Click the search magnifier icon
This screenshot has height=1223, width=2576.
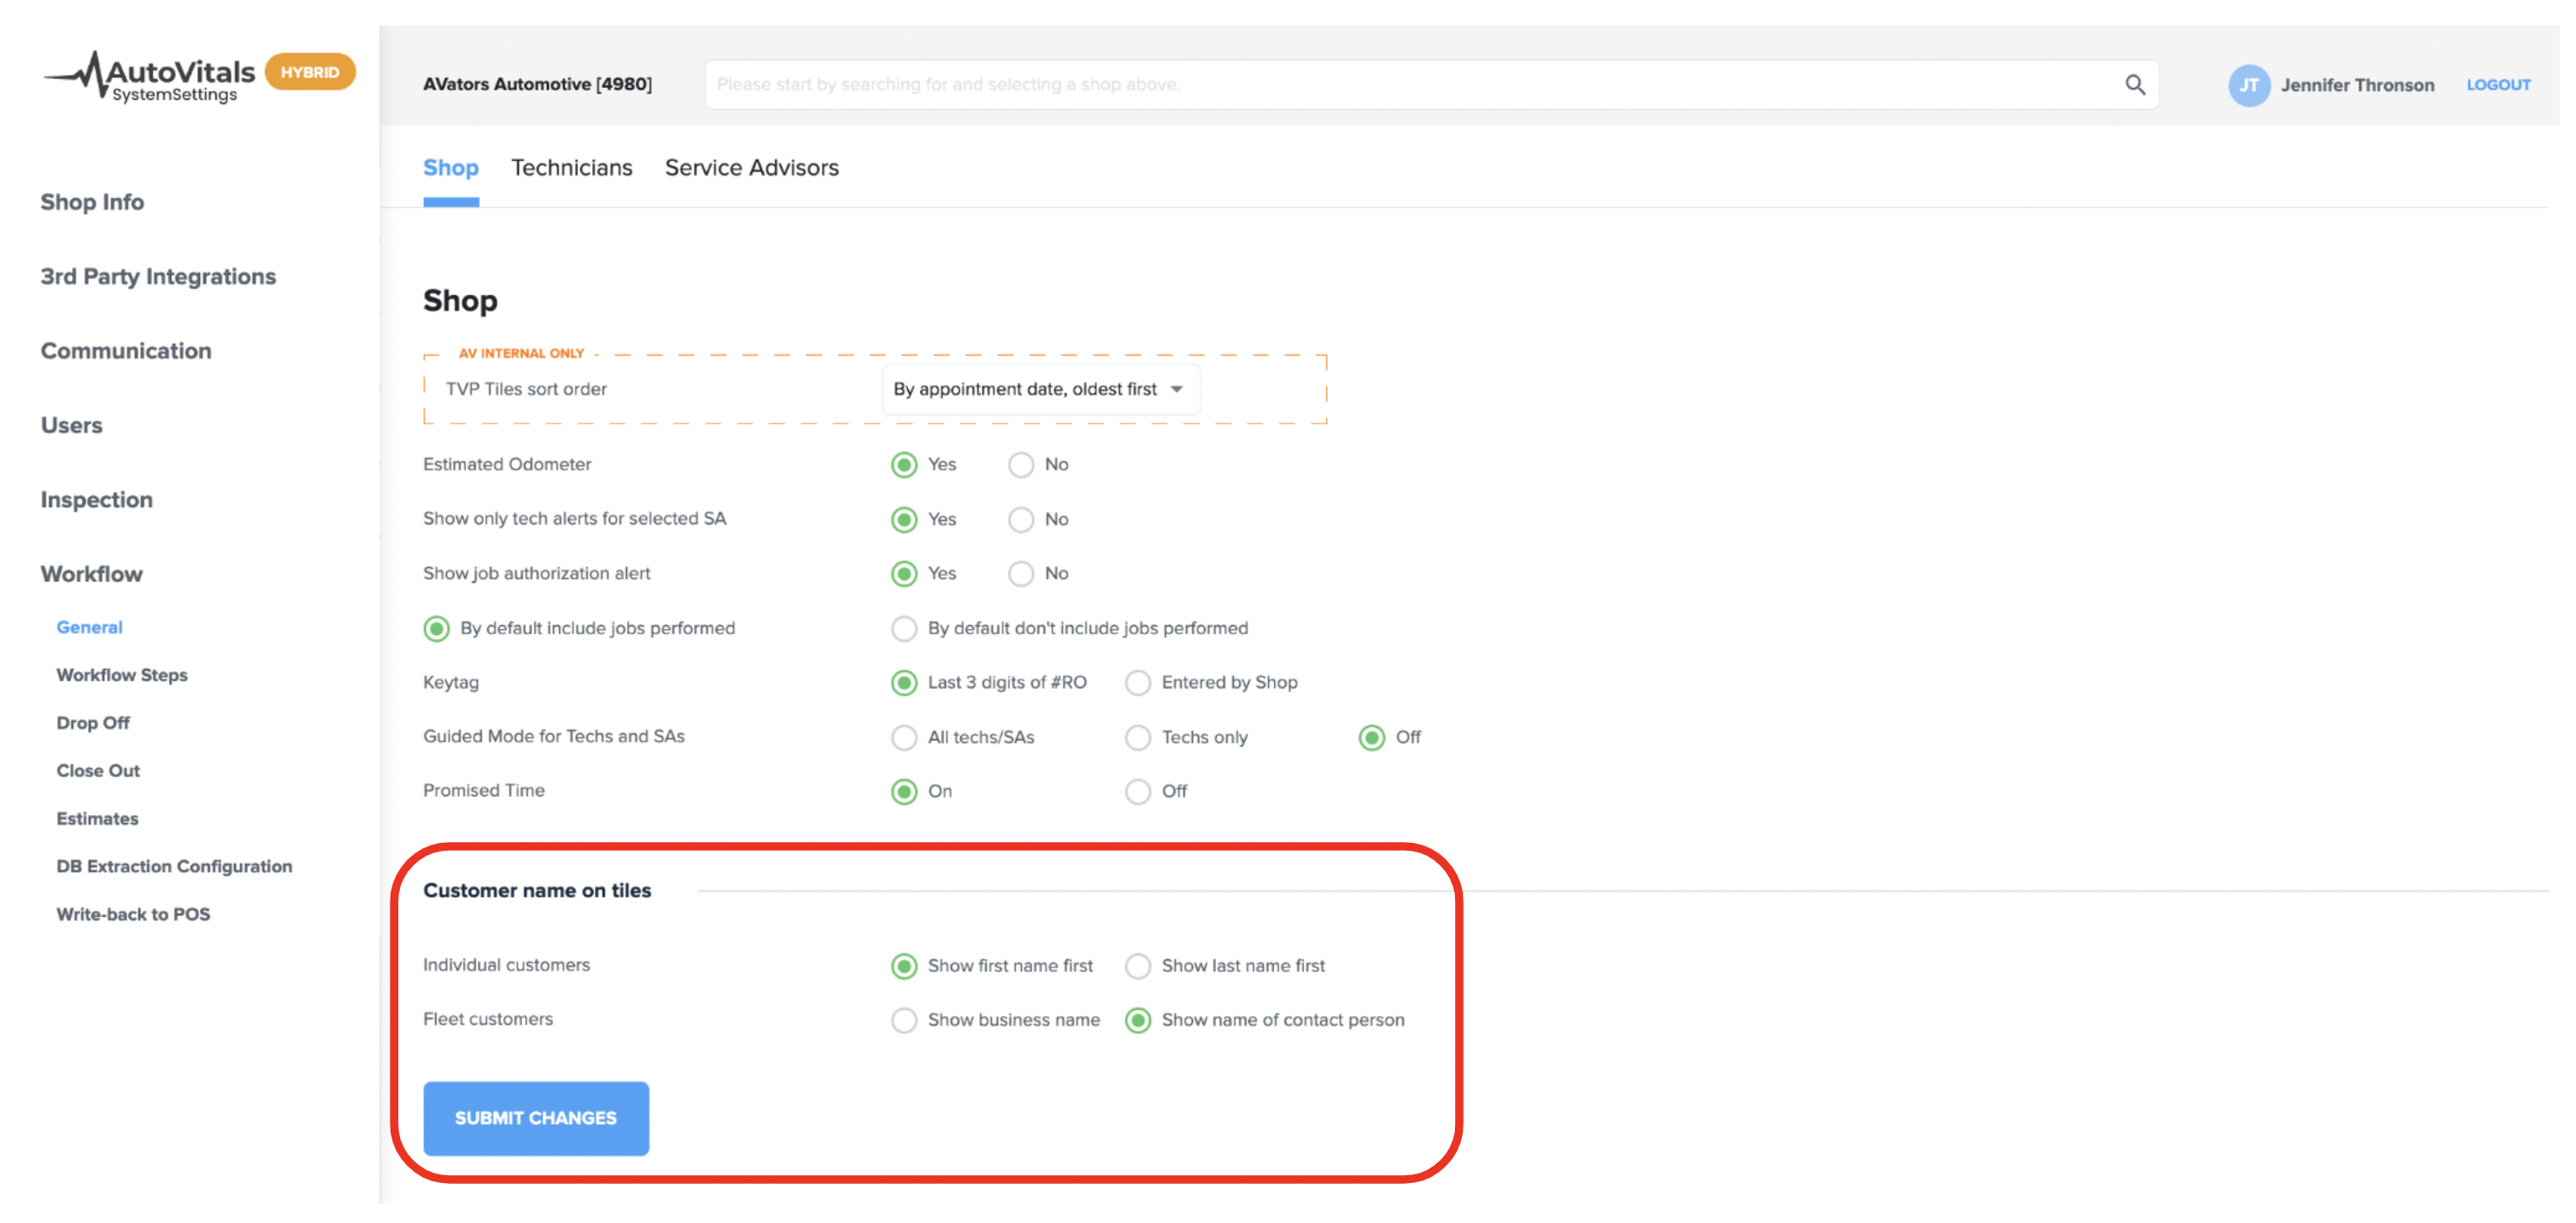[x=2134, y=85]
